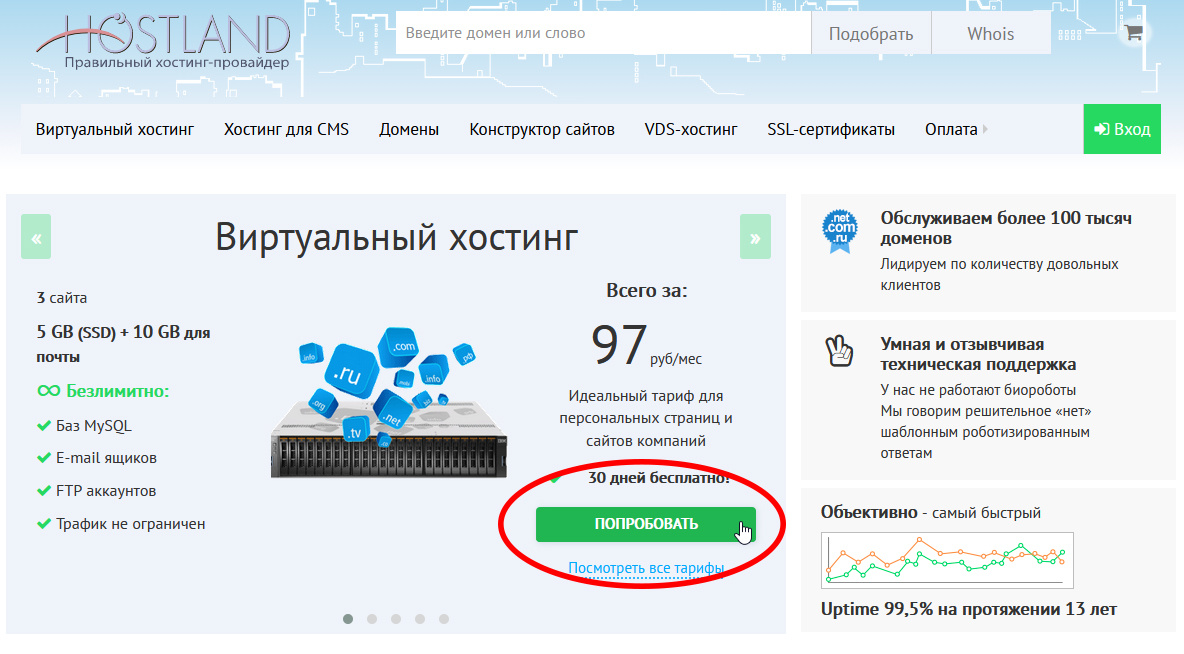Screen dimensions: 1184x654
Task: Click heading Обслуживаем более 100 тысяч доменов
Action: (1006, 228)
